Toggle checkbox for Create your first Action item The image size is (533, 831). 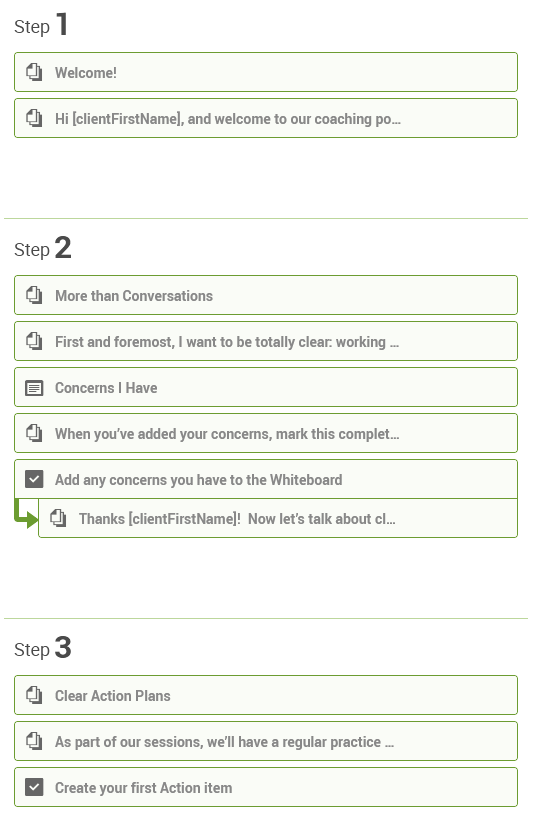pos(34,788)
